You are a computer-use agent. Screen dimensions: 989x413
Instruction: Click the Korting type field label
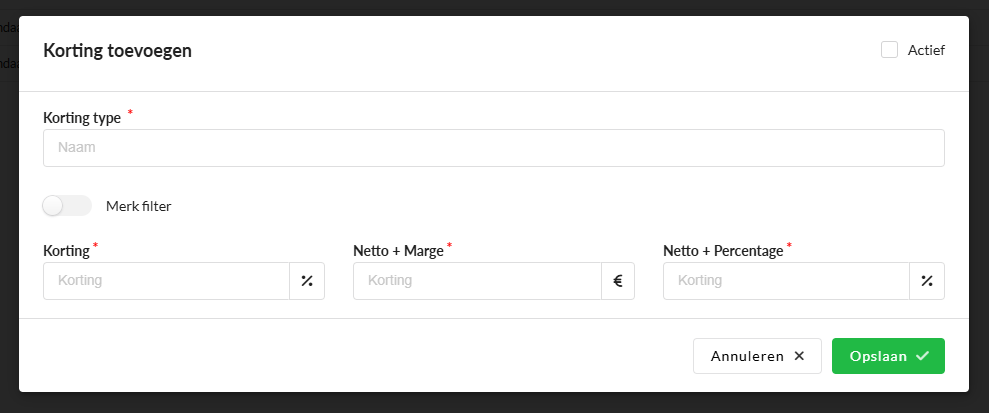[82, 118]
